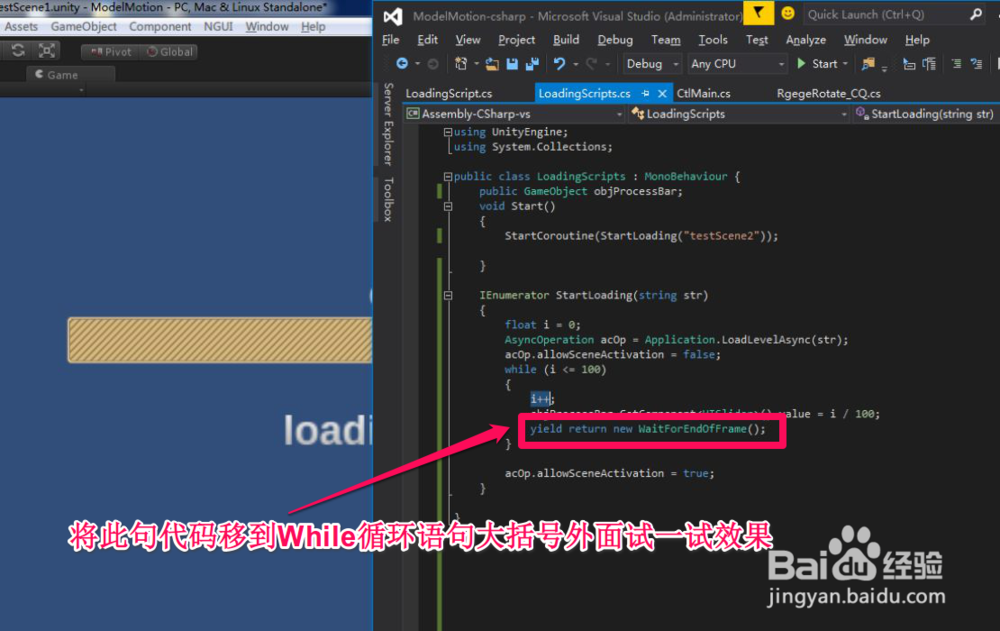Open the Any CPU platform dropdown

737,63
